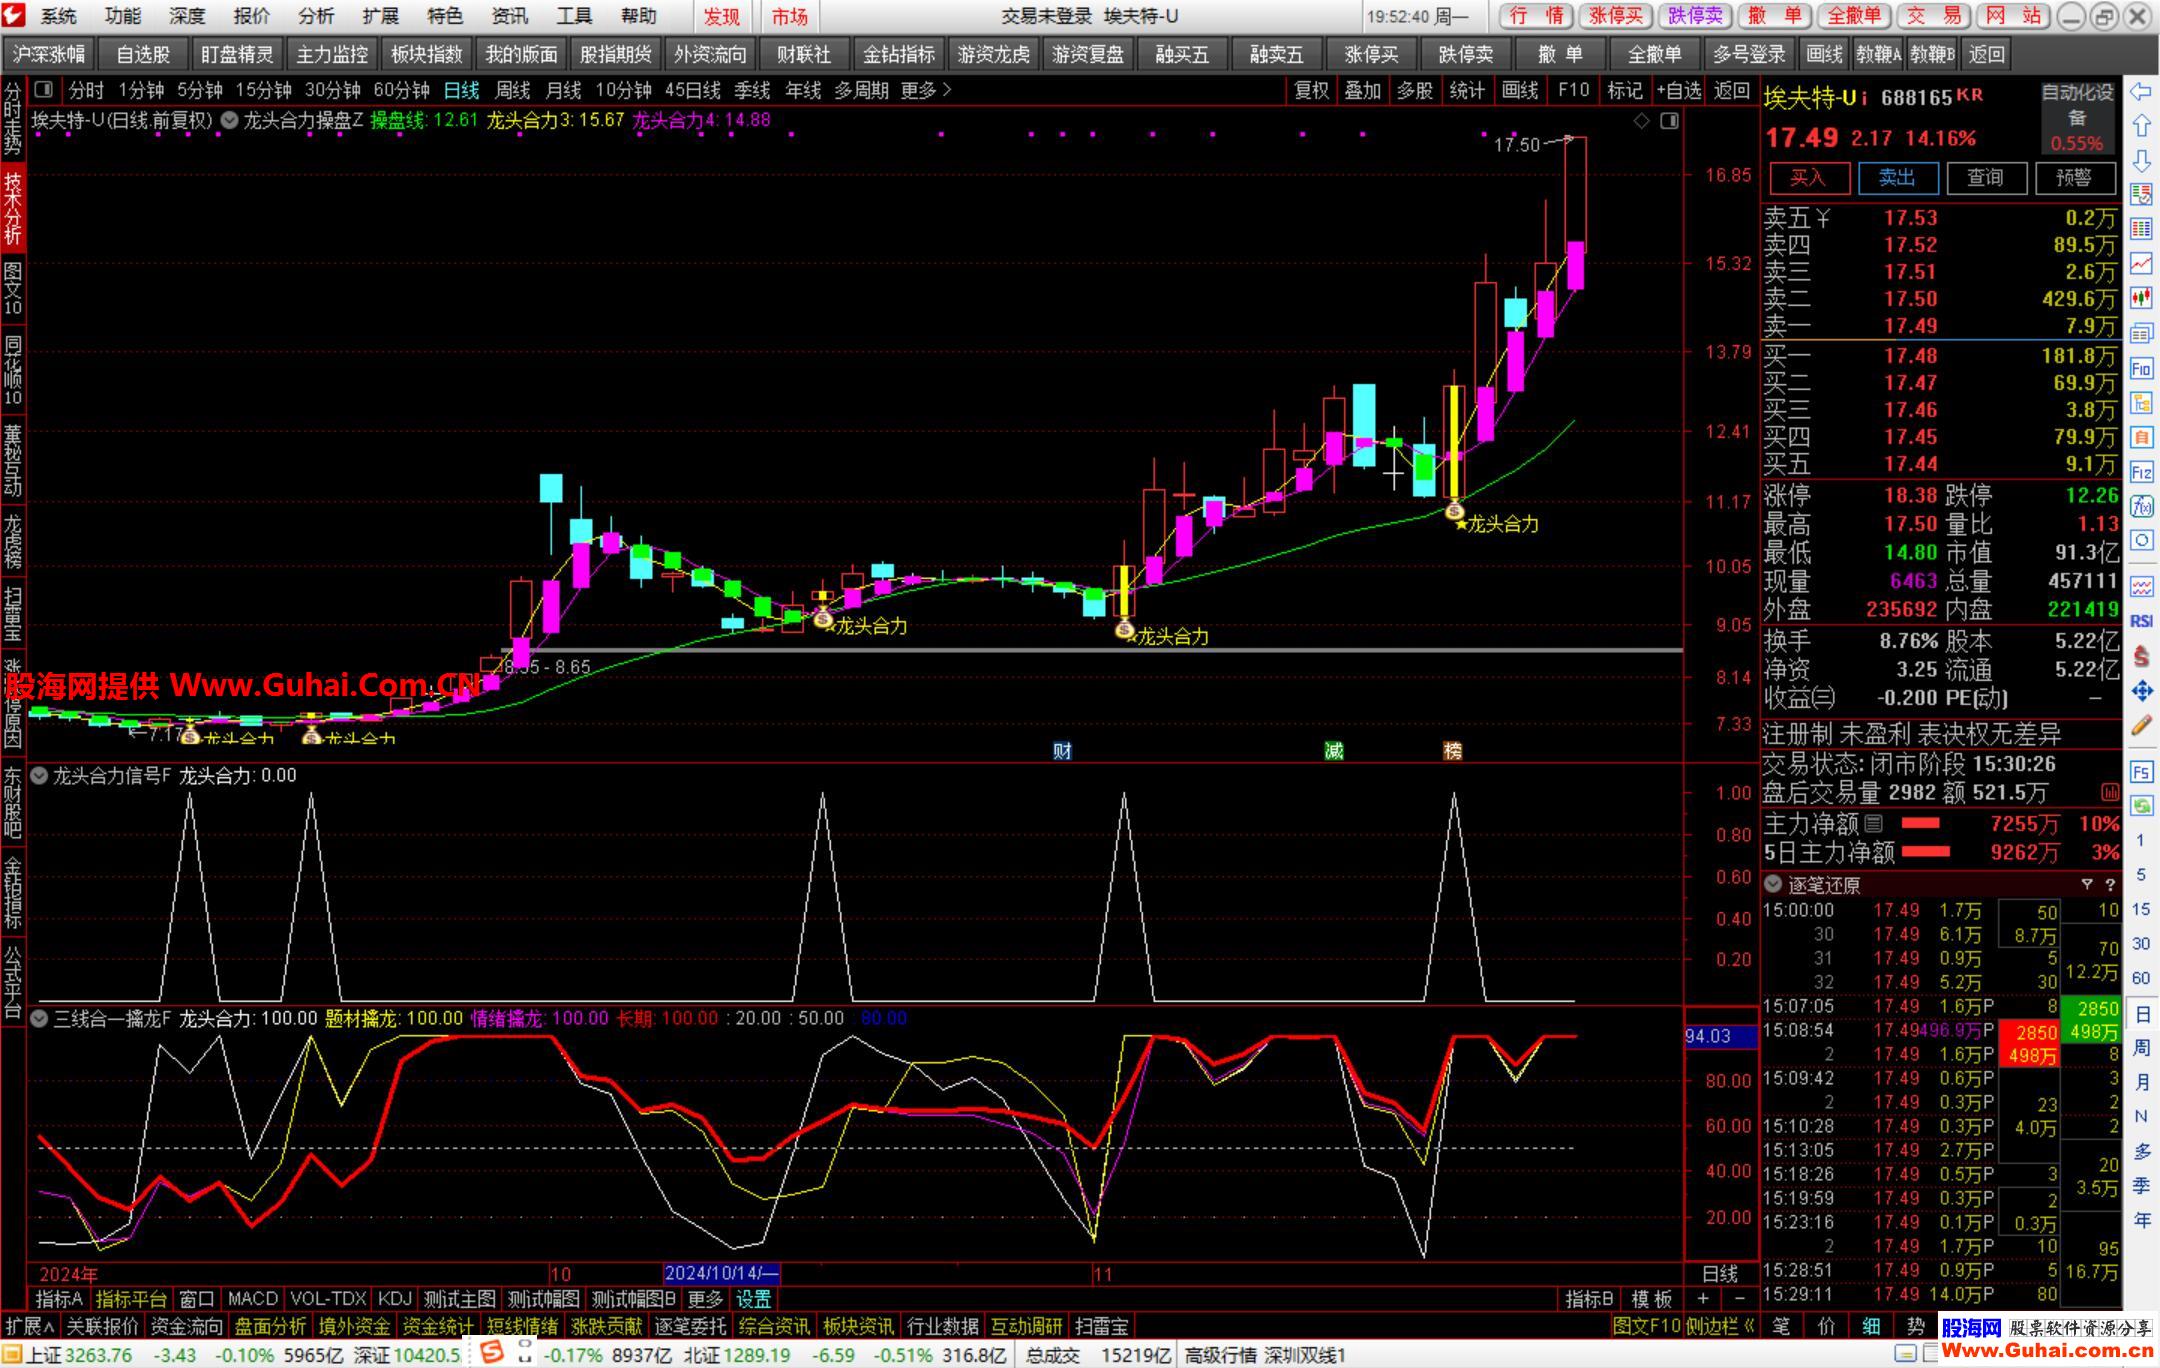Click the 预警 alert button
Screen dimensions: 2160x1368
[2073, 178]
